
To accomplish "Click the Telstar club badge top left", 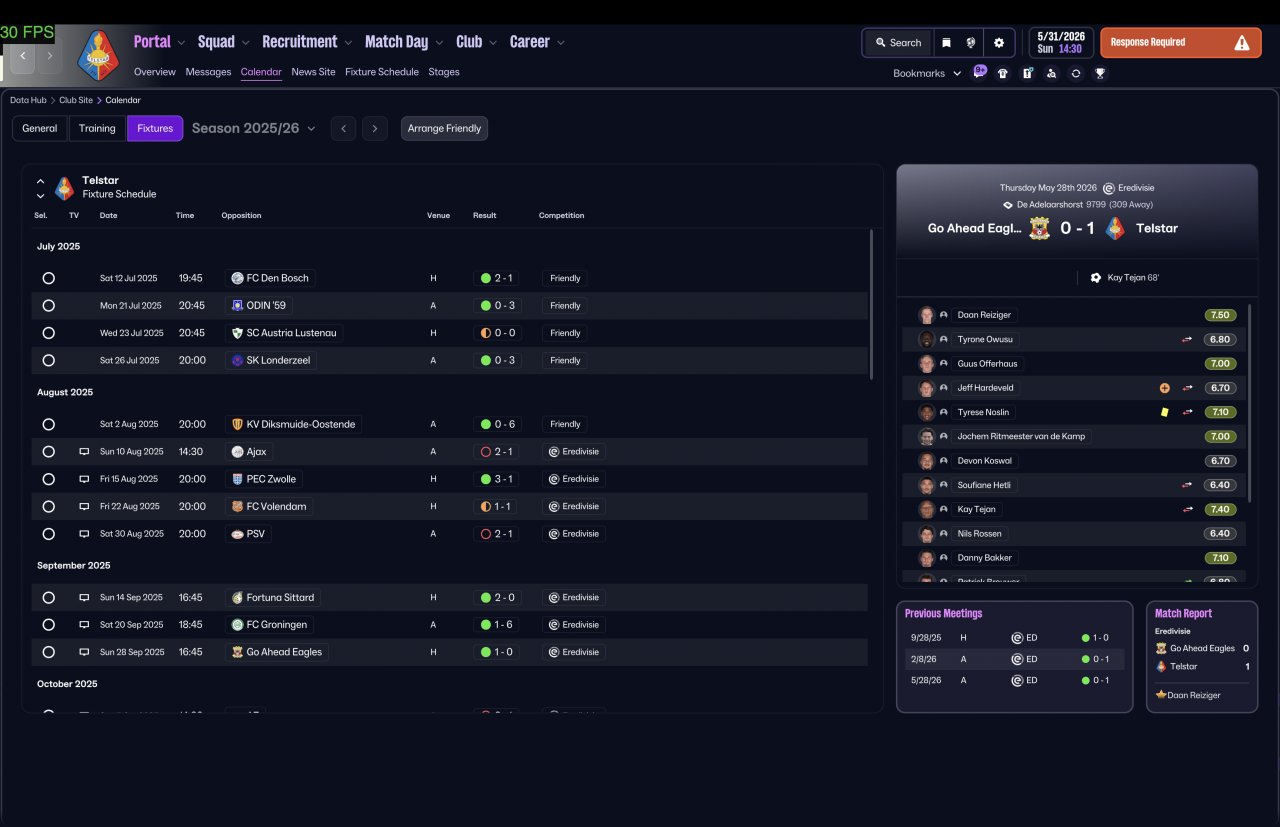I will 98,54.
